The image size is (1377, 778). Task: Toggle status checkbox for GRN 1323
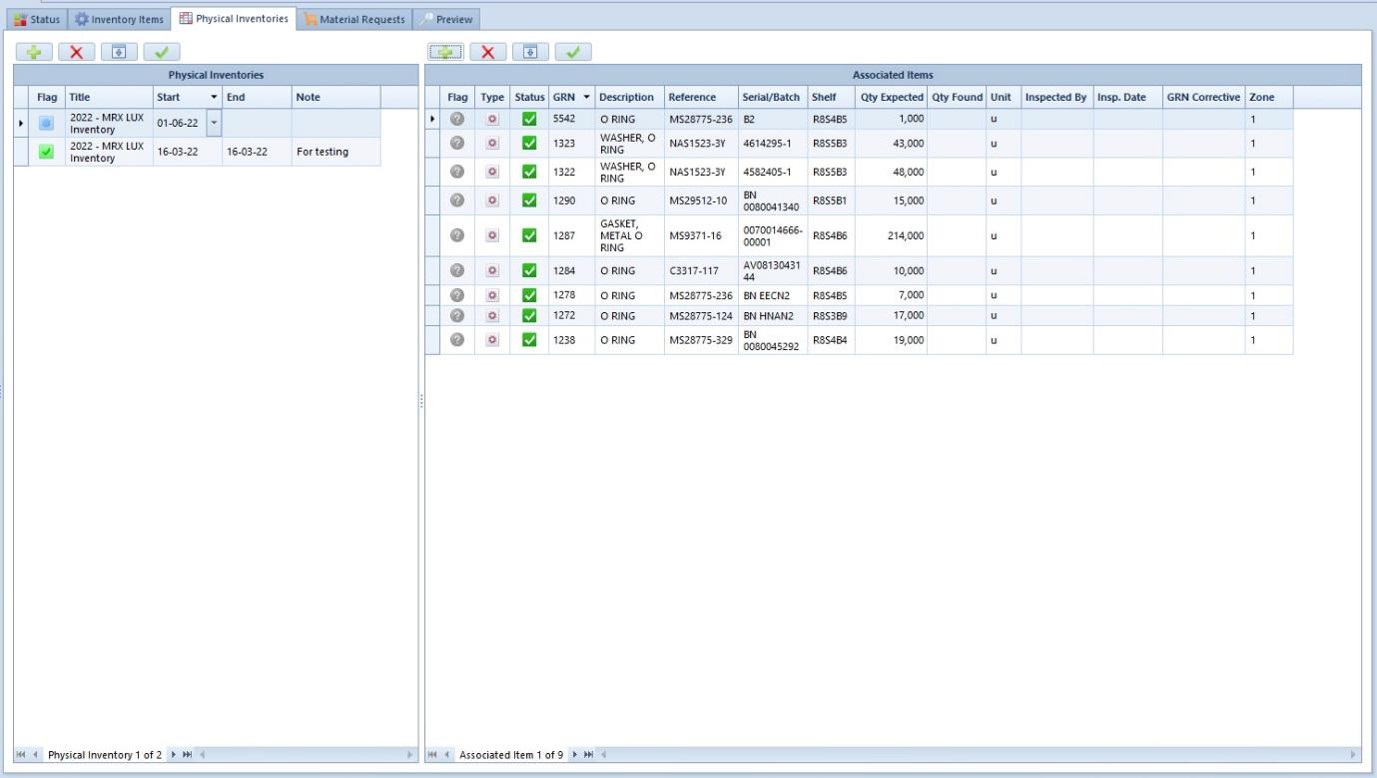coord(529,143)
